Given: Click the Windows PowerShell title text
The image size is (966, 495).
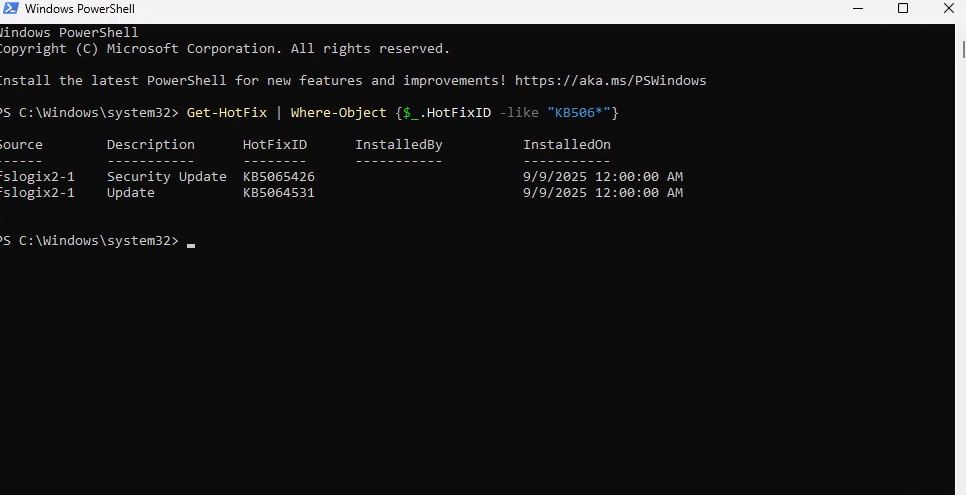Looking at the screenshot, I should pos(79,9).
